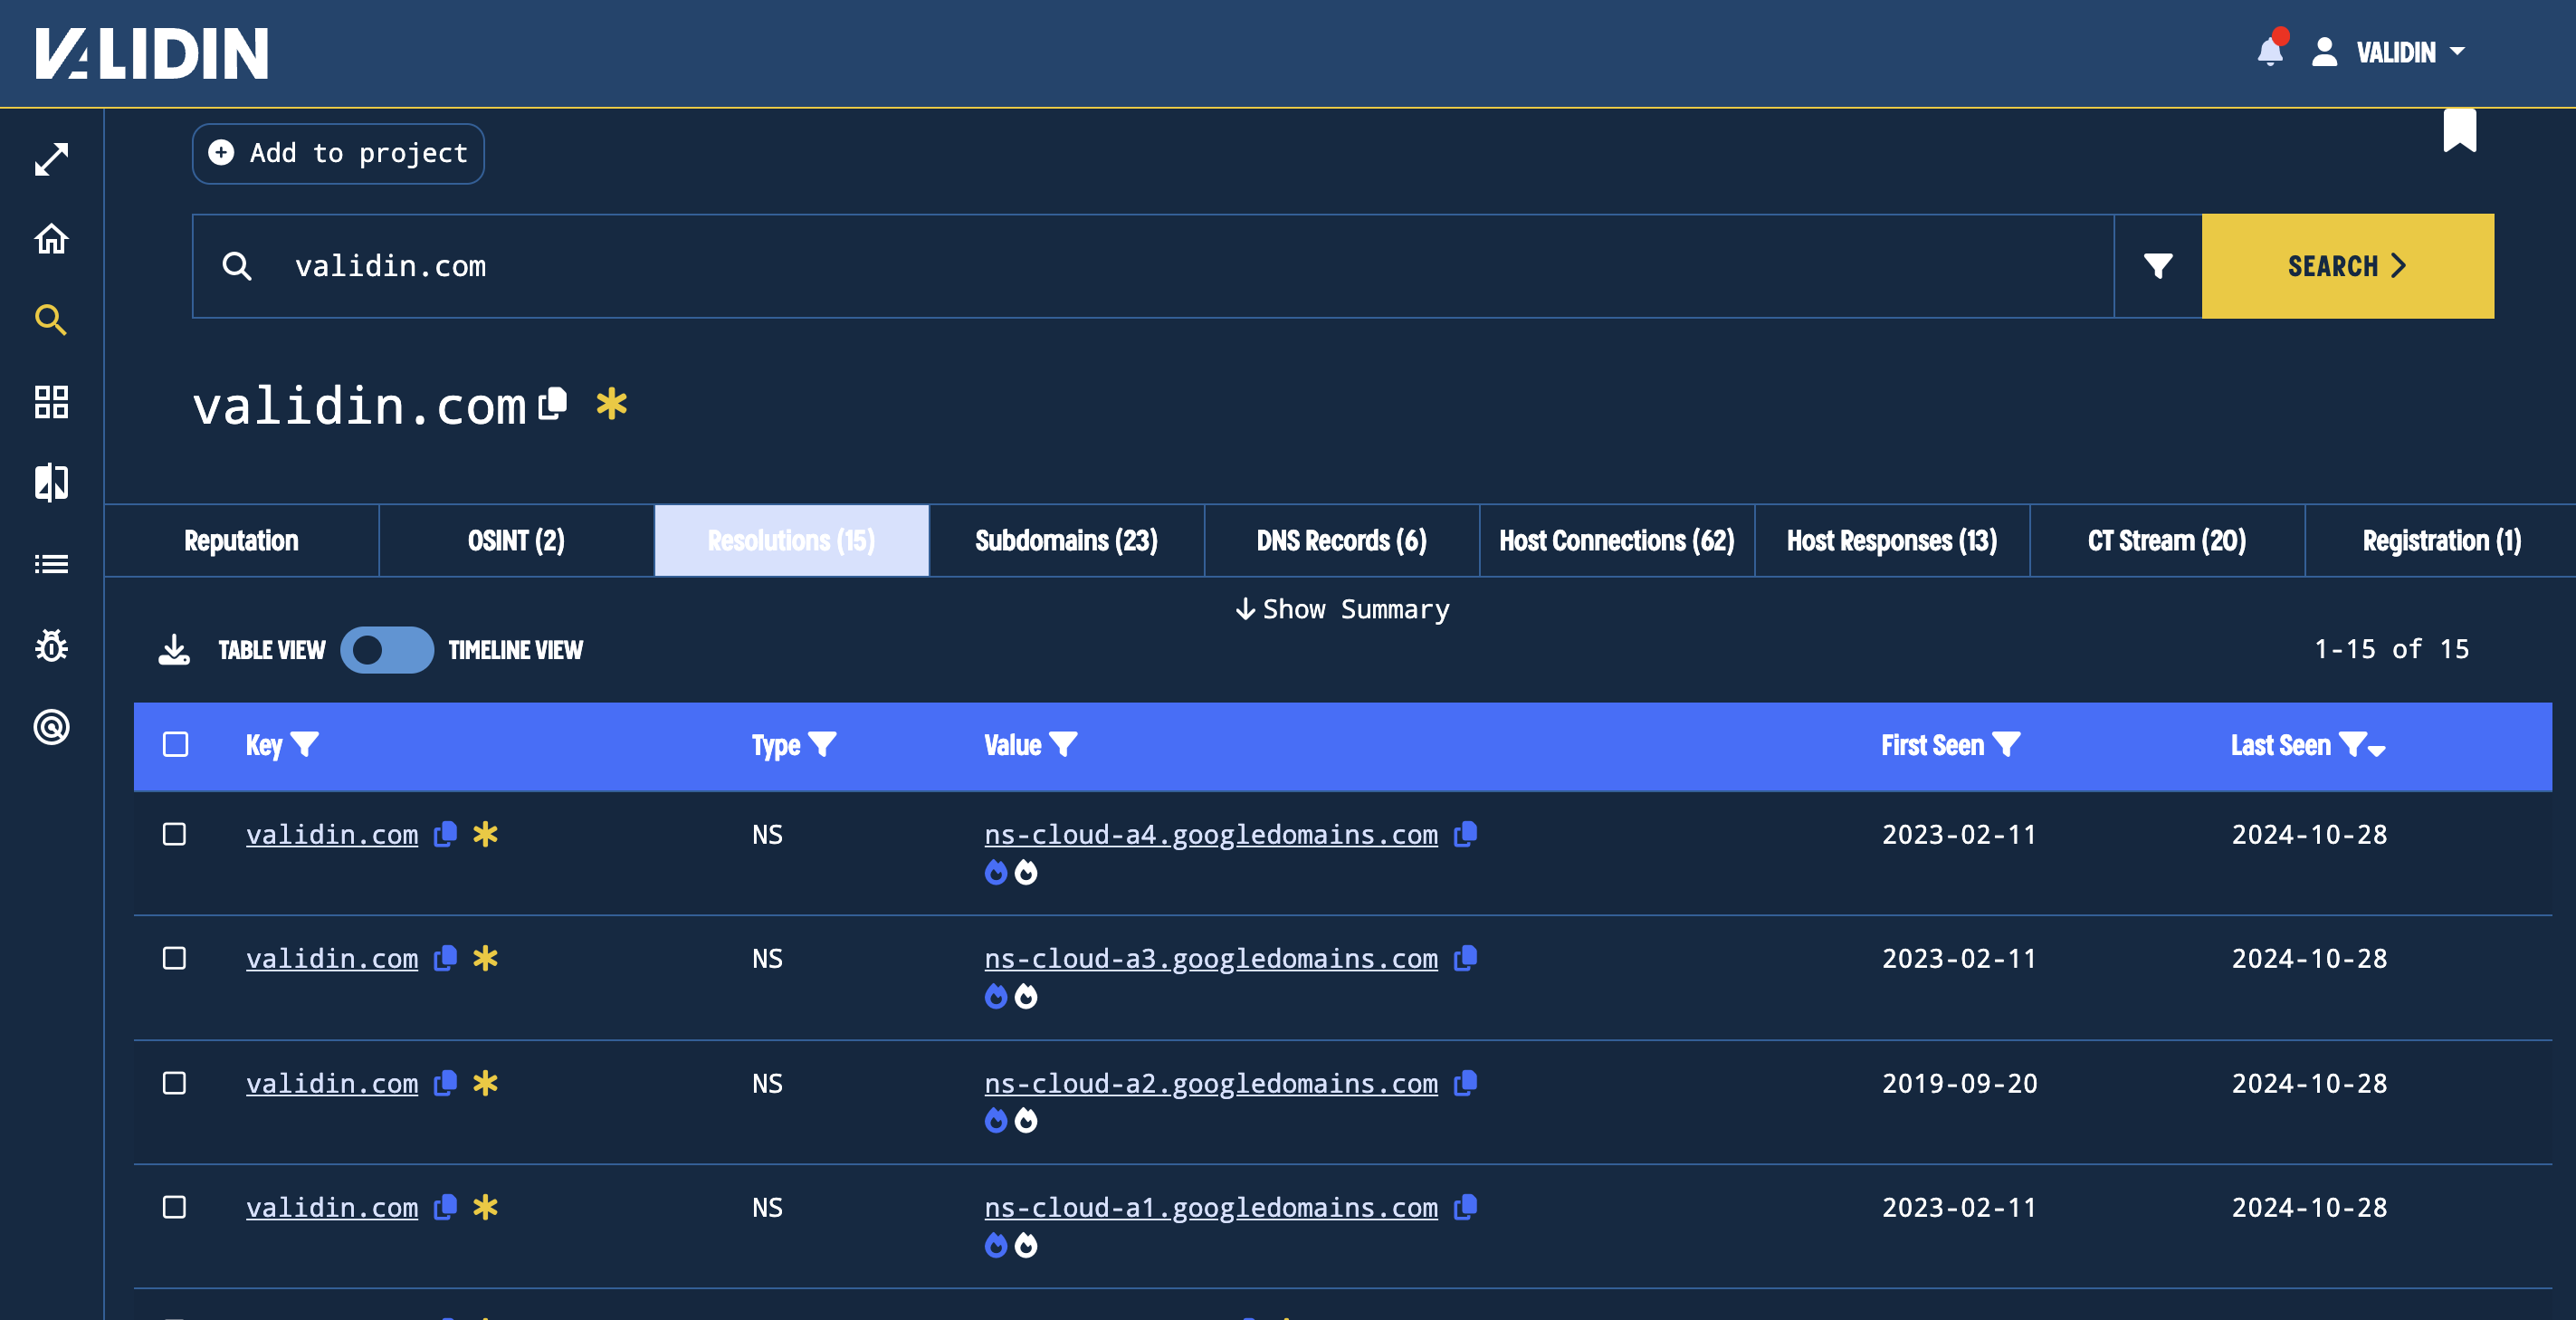Click the white flame icon under ns-cloud-a4
2576x1320 pixels.
[1026, 872]
